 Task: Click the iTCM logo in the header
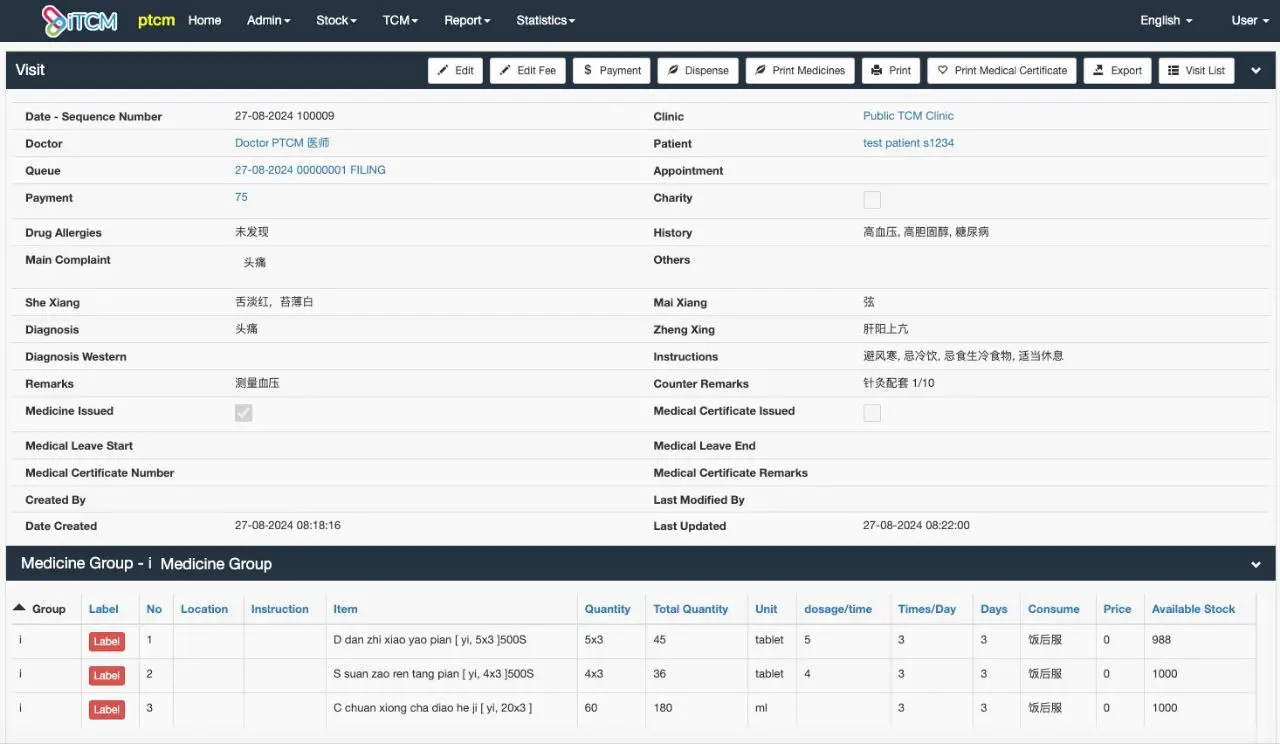[x=79, y=20]
